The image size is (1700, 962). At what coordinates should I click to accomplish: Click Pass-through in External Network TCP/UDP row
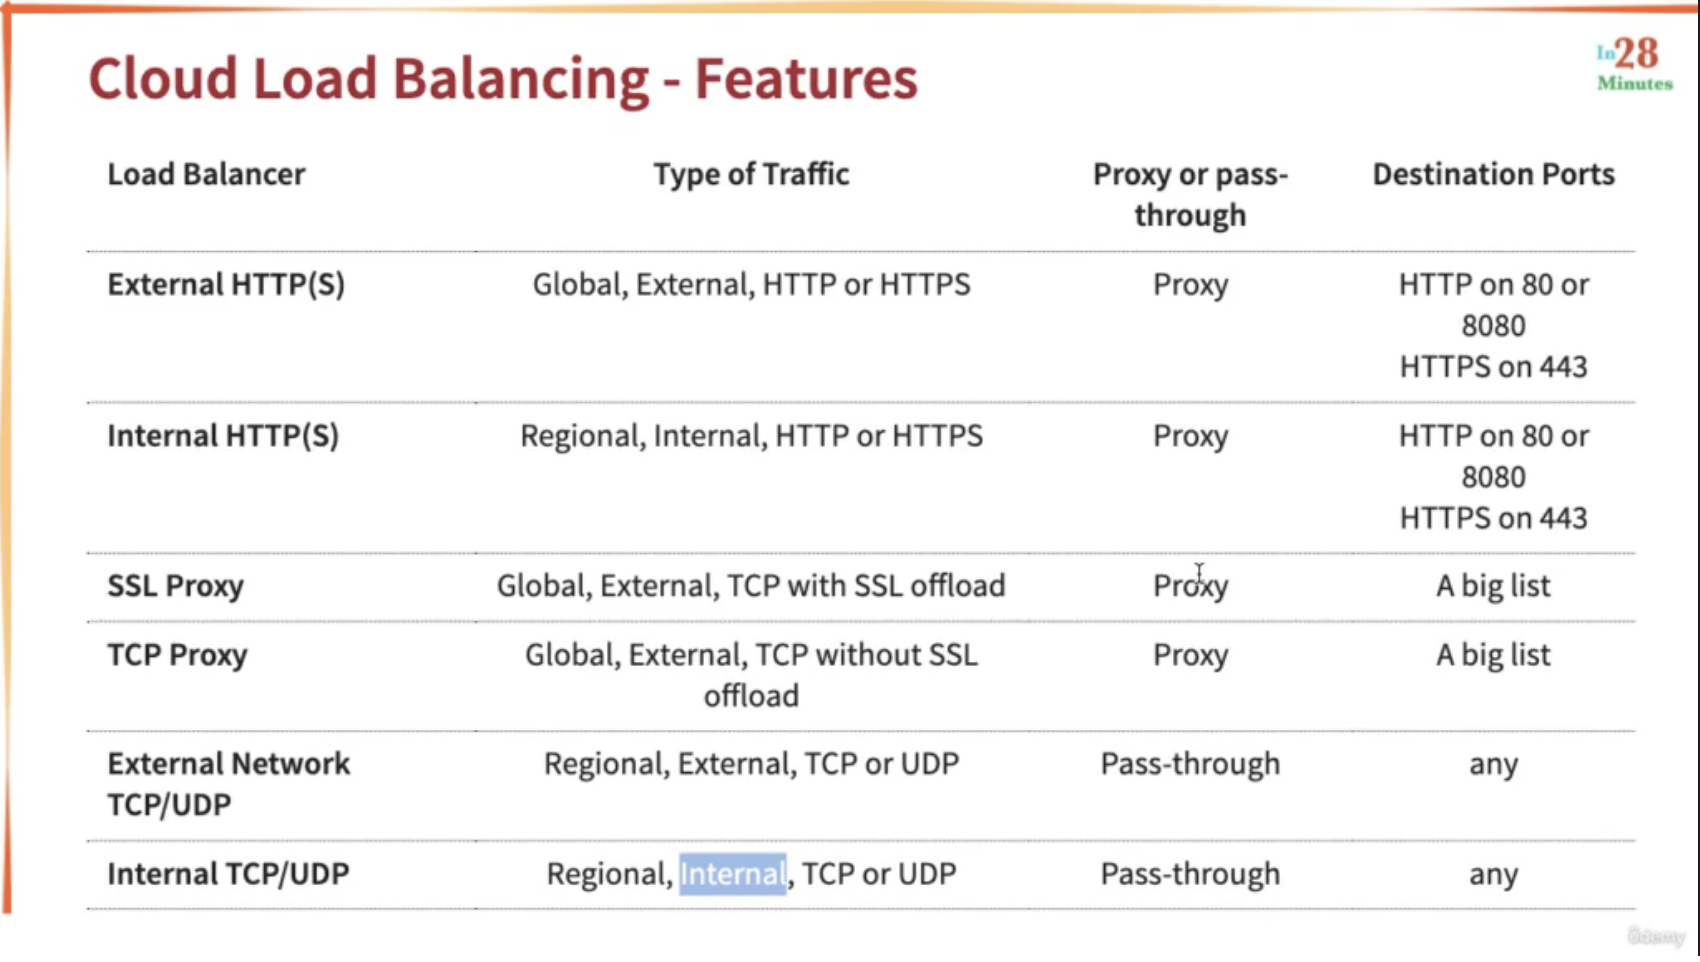(x=1190, y=764)
